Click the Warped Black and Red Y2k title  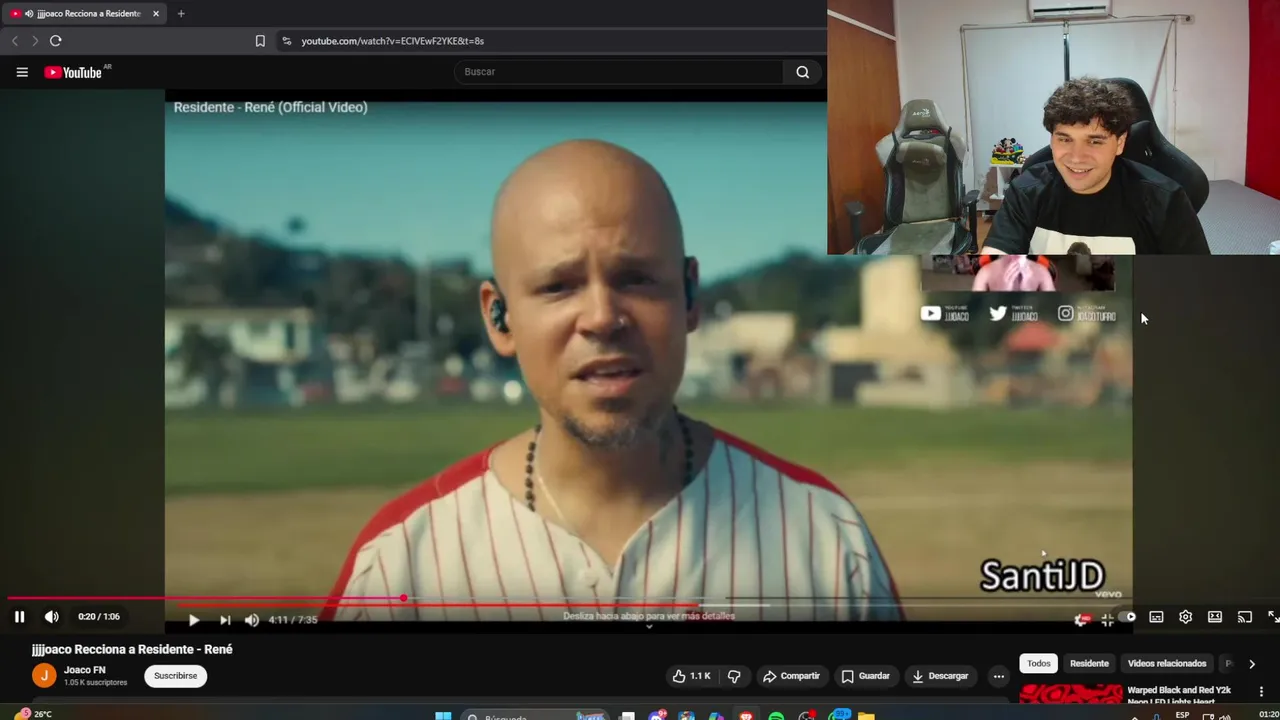pos(1179,695)
